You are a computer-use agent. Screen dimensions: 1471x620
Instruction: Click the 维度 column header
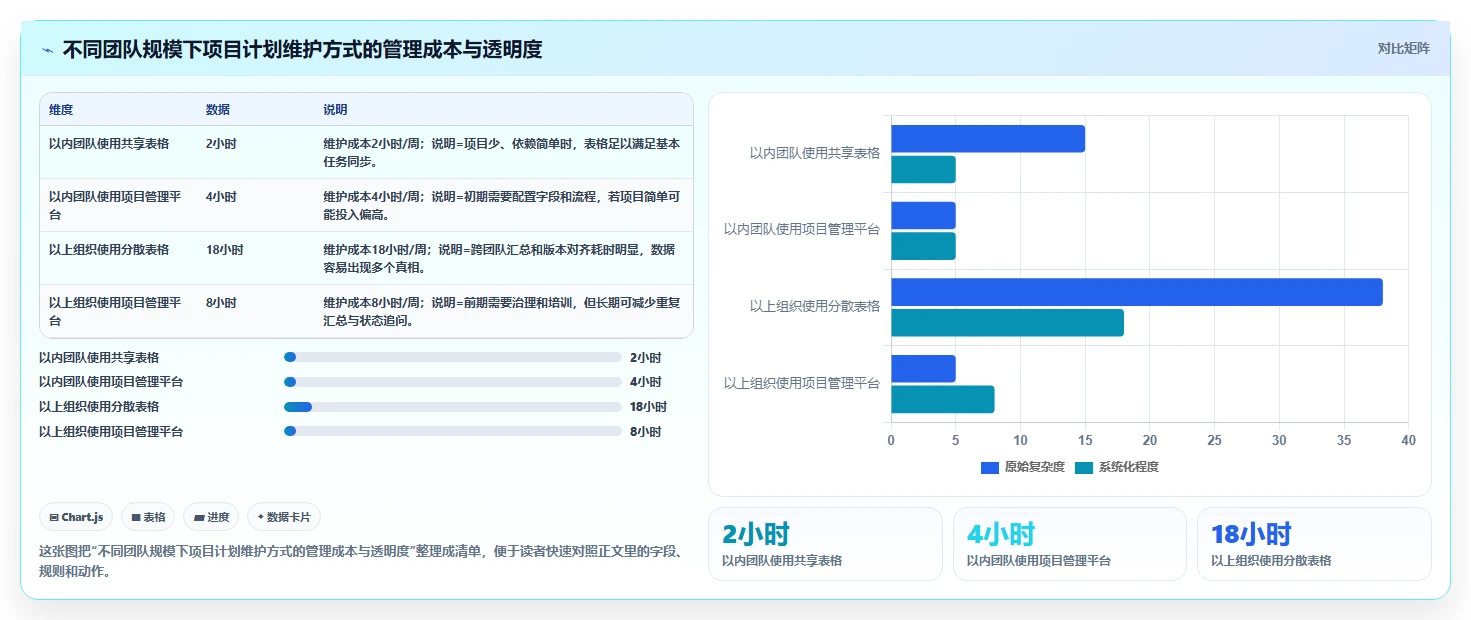pos(61,110)
